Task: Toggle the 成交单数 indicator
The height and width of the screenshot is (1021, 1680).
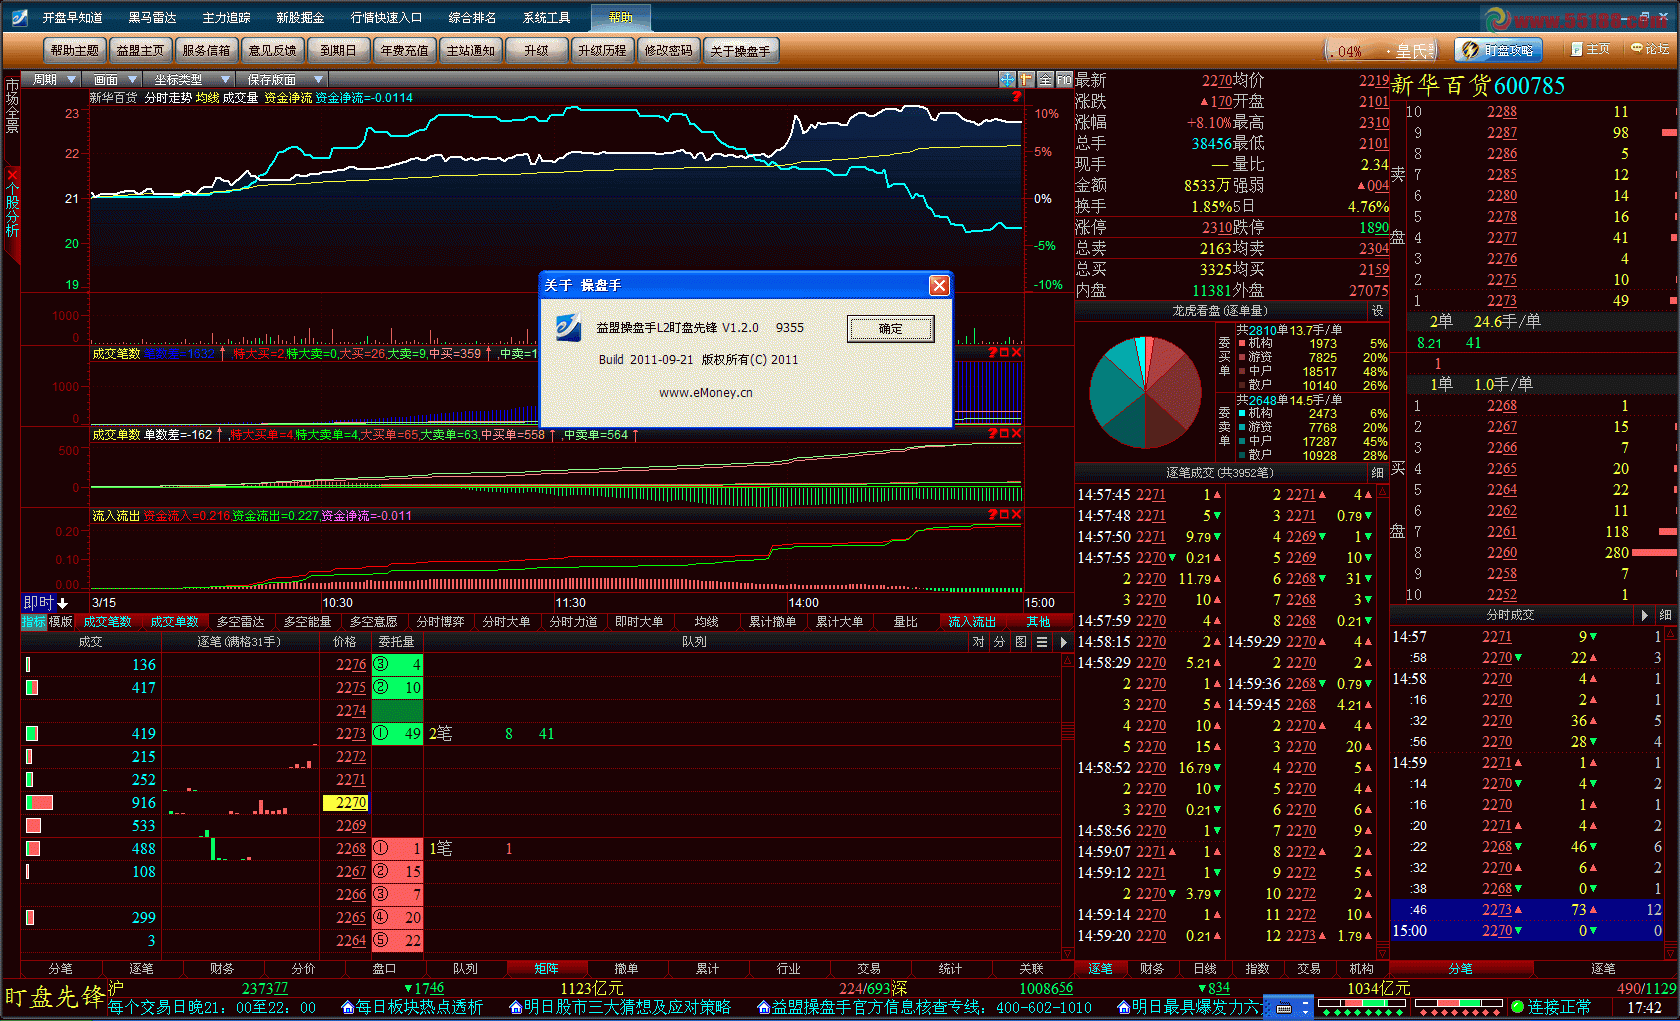Action: 175,621
